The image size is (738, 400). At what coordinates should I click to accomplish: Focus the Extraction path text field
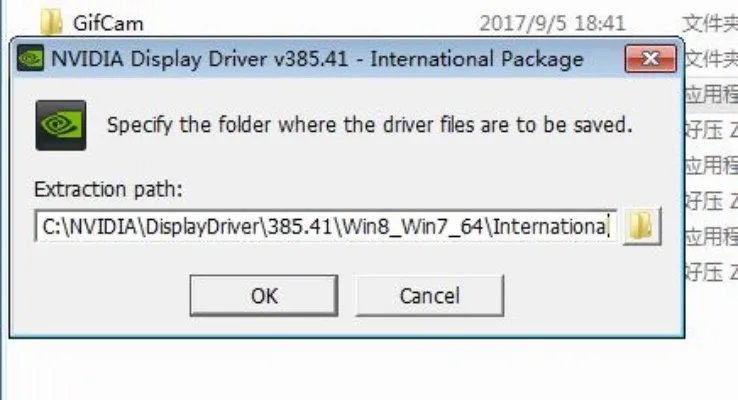326,226
